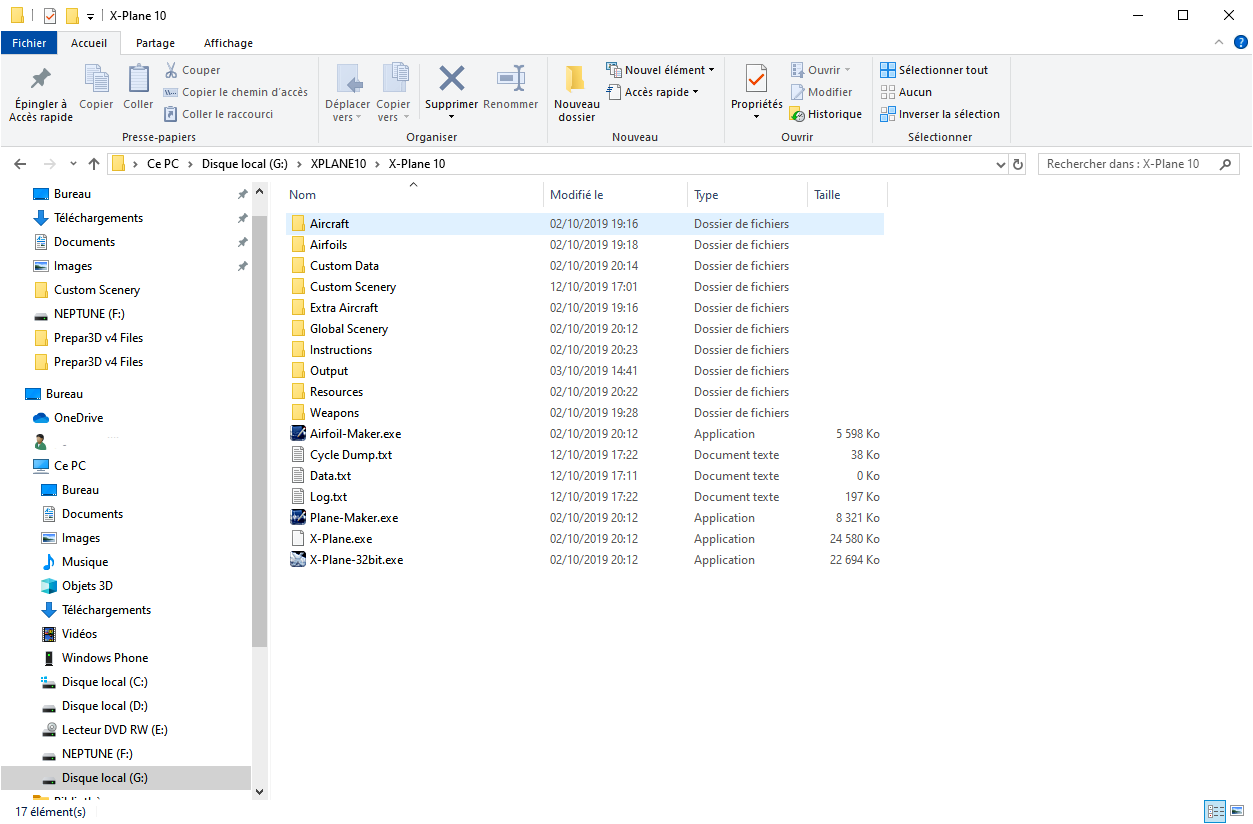Sort by the Type column header

click(x=747, y=195)
